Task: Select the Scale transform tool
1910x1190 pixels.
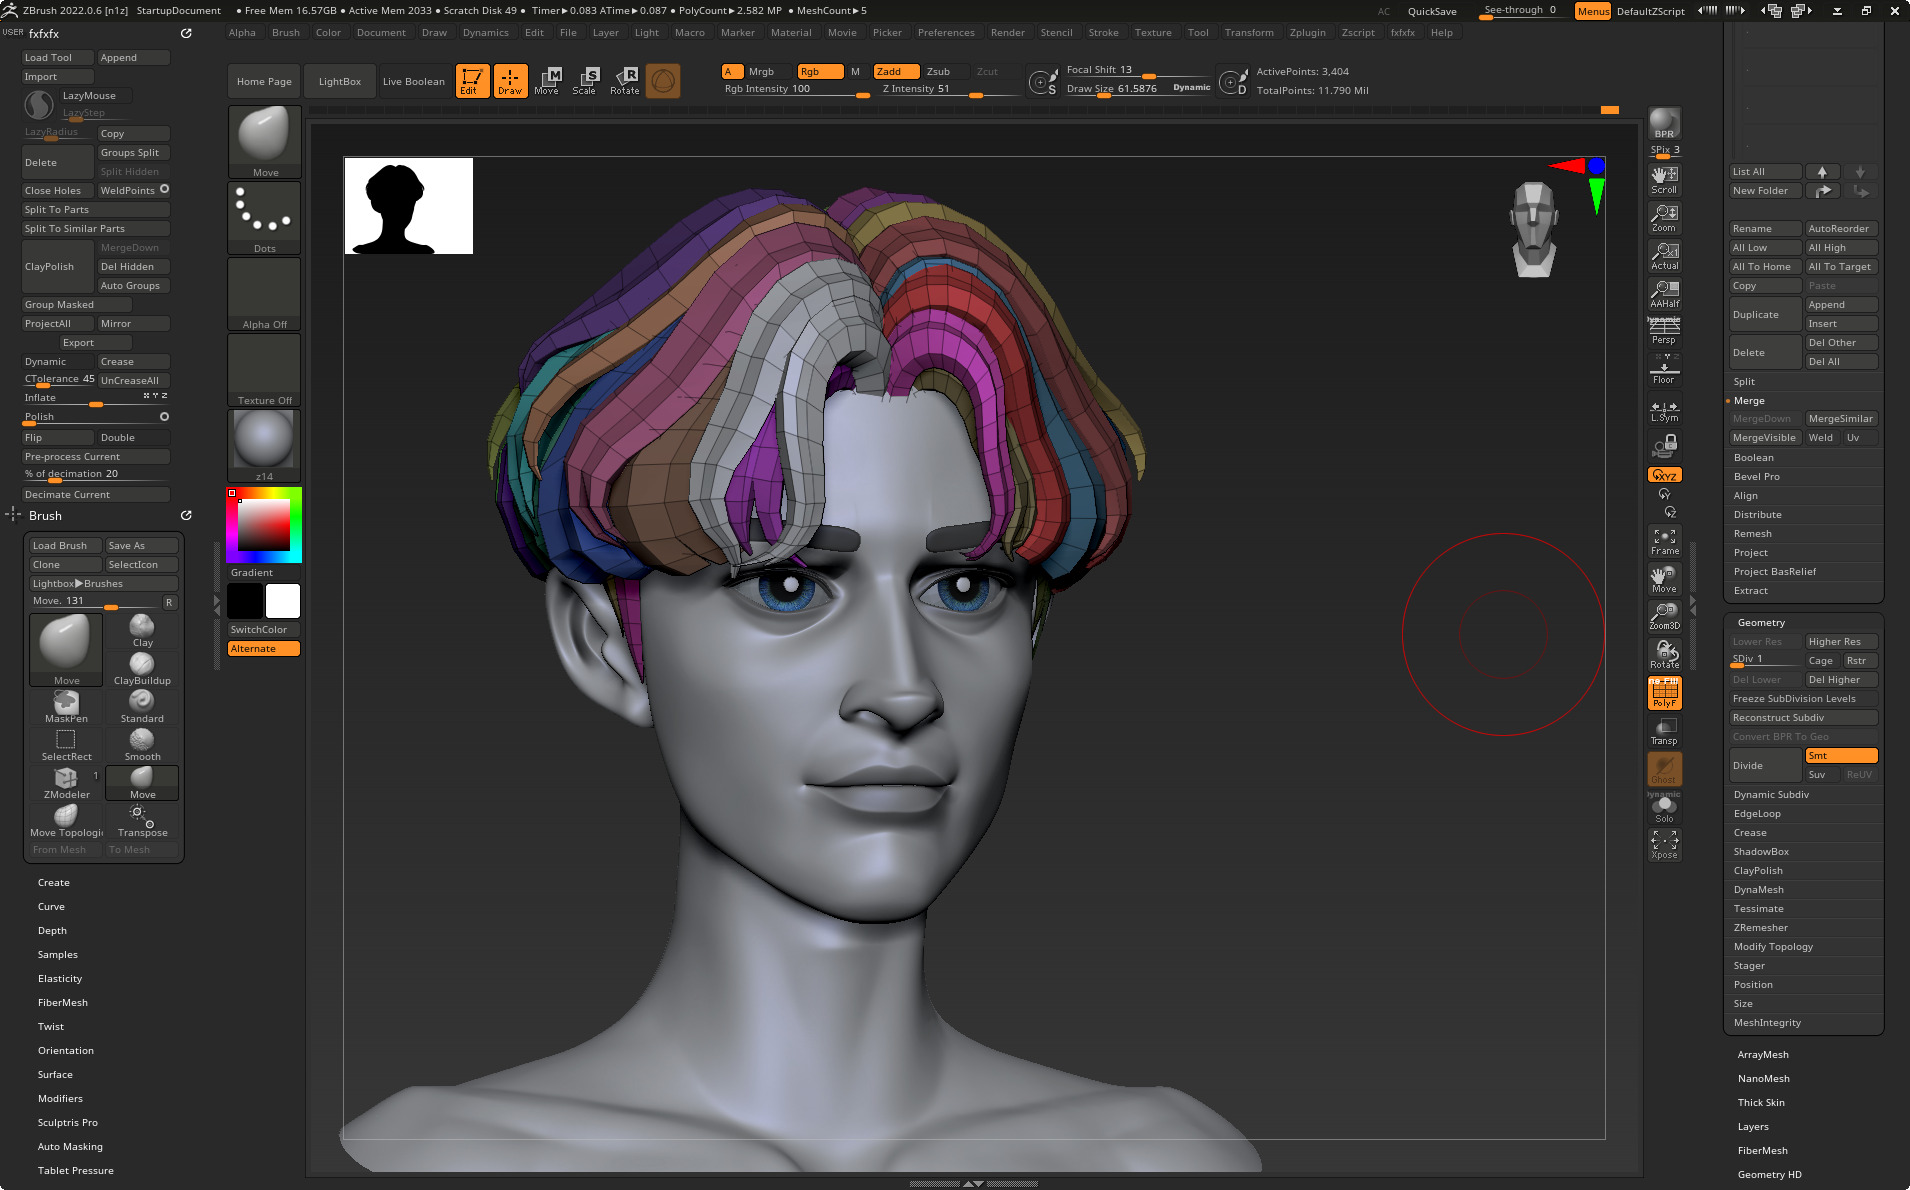Action: [x=585, y=81]
